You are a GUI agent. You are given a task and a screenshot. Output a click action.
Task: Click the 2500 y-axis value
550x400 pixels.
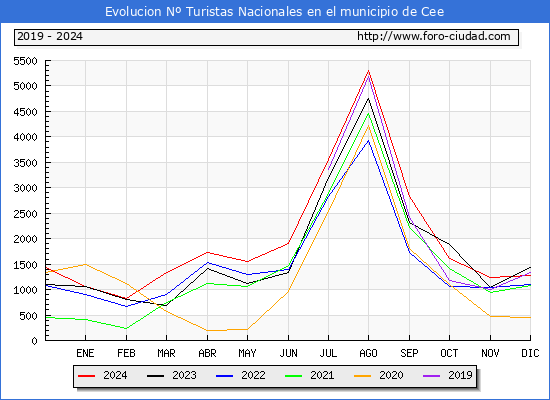coord(25,214)
